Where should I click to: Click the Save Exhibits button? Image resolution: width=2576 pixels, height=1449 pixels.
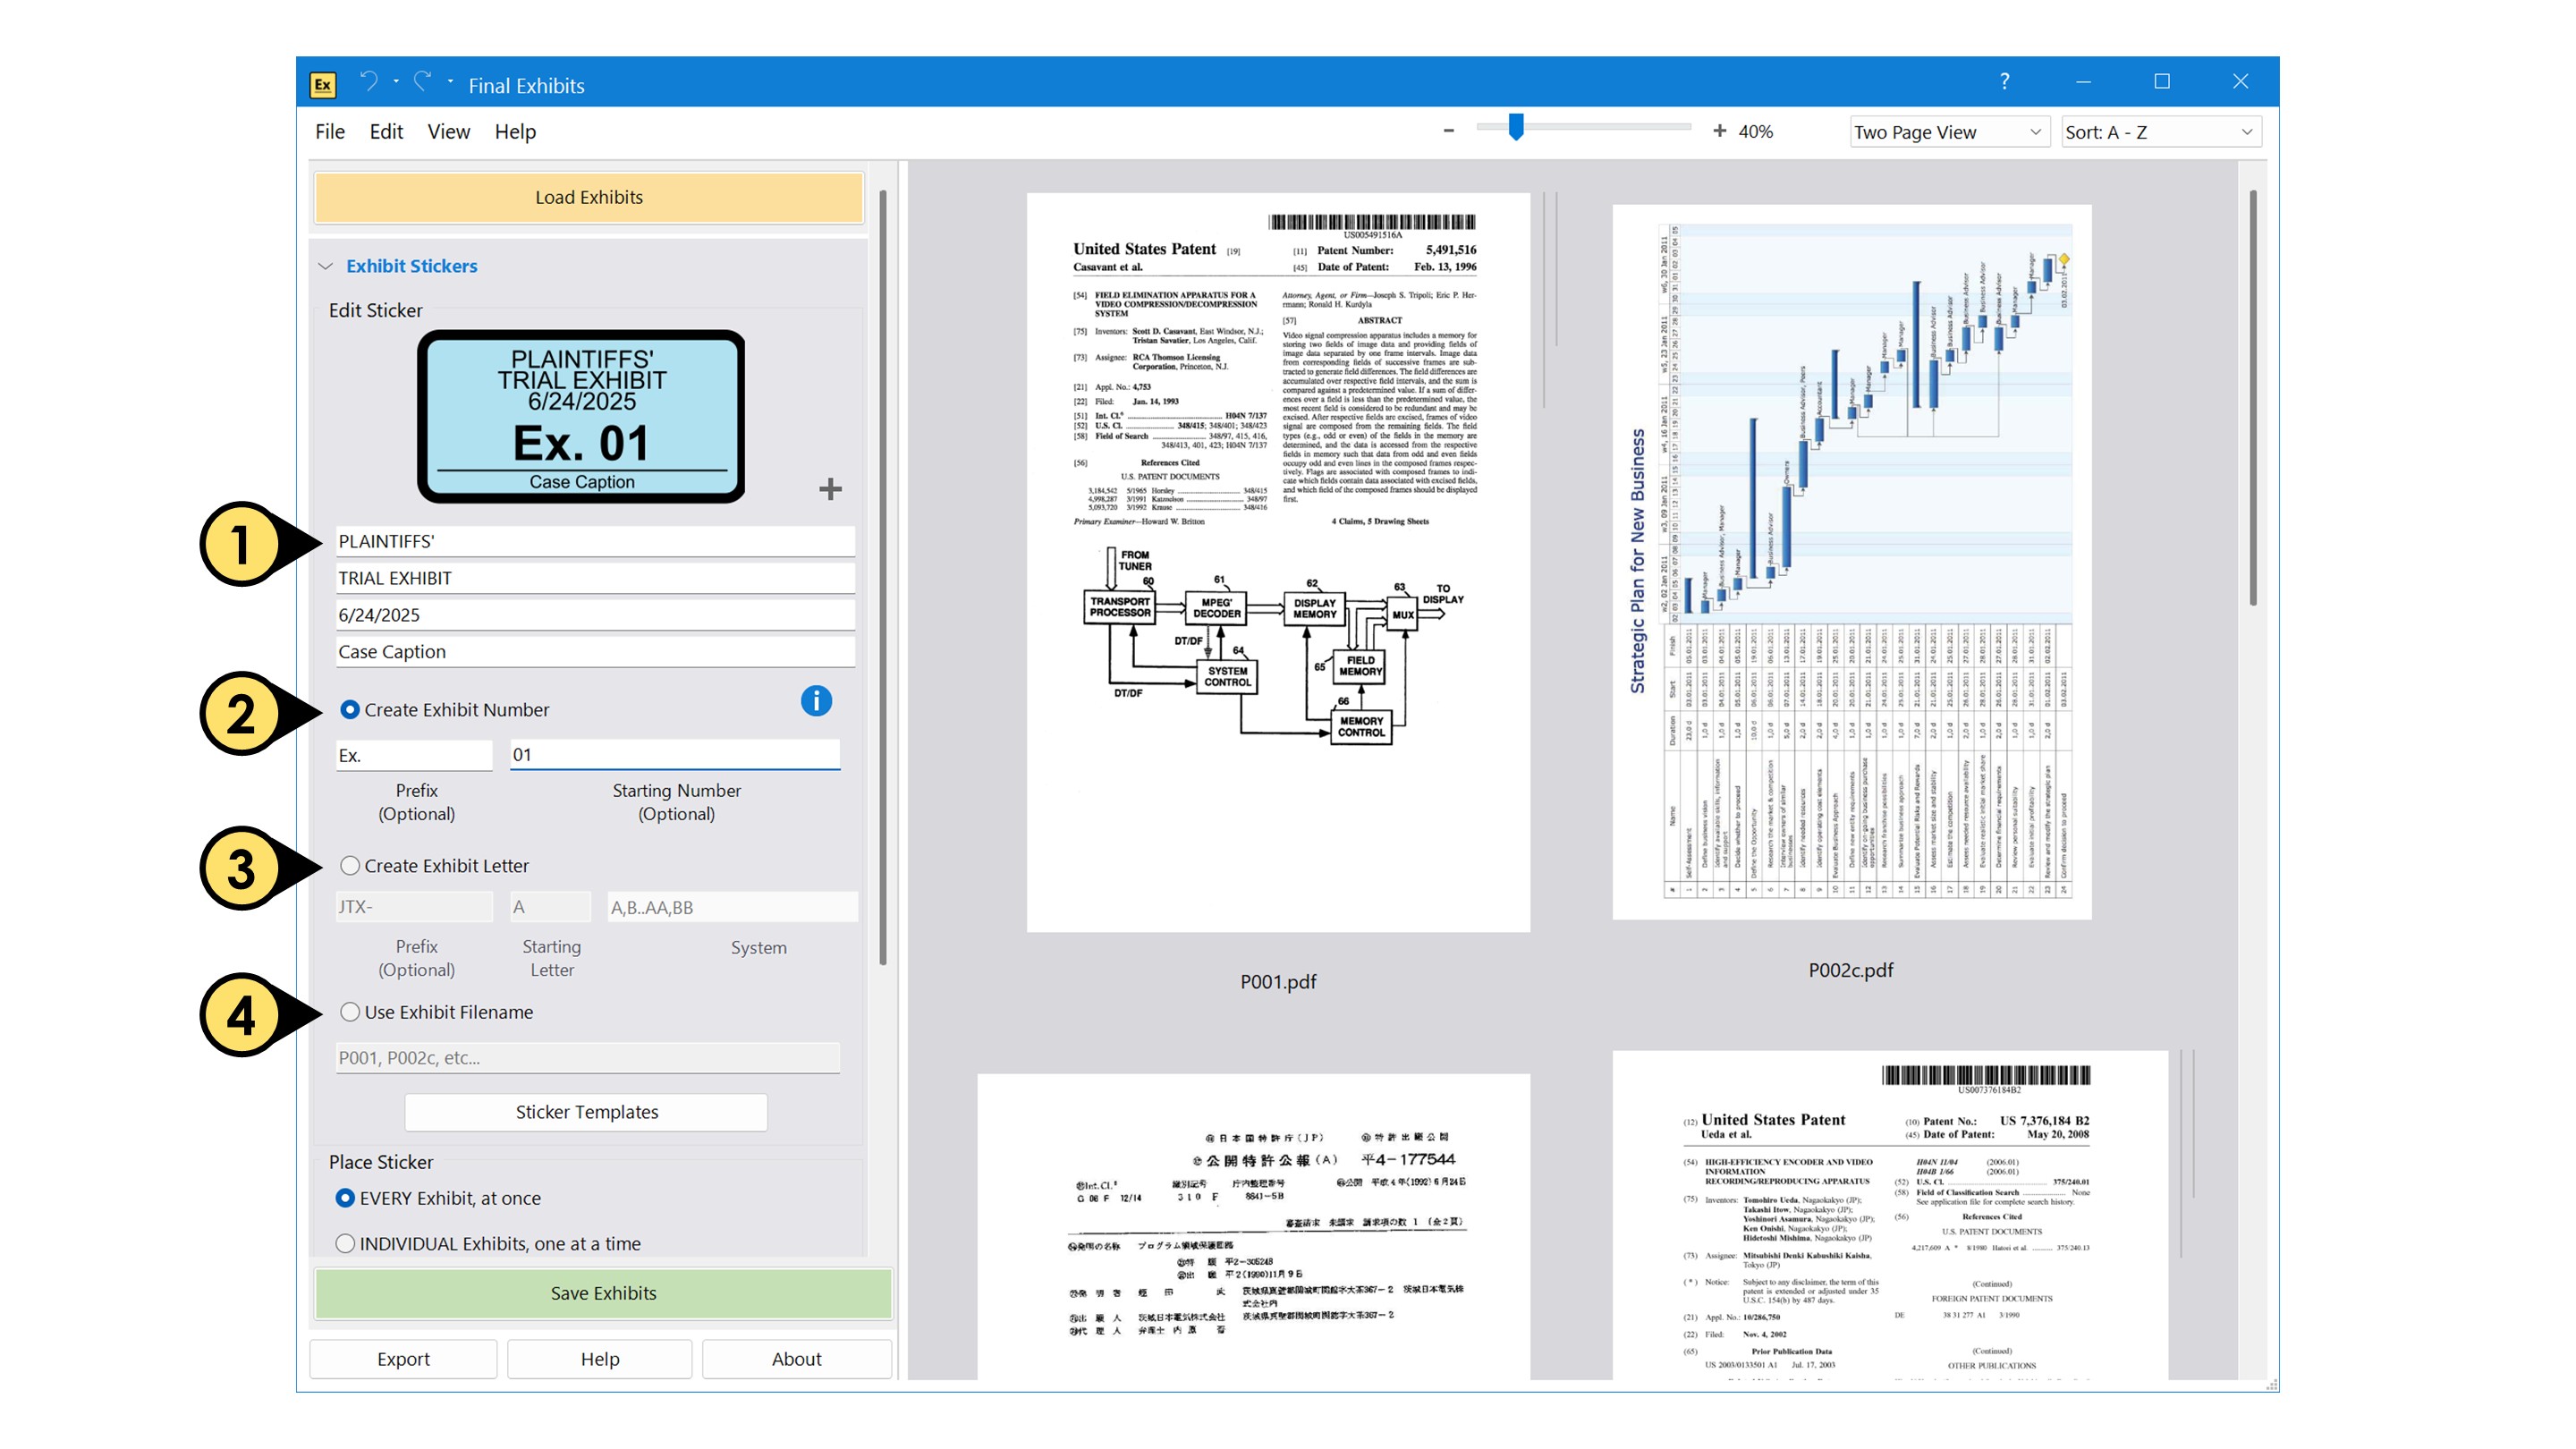tap(603, 1293)
